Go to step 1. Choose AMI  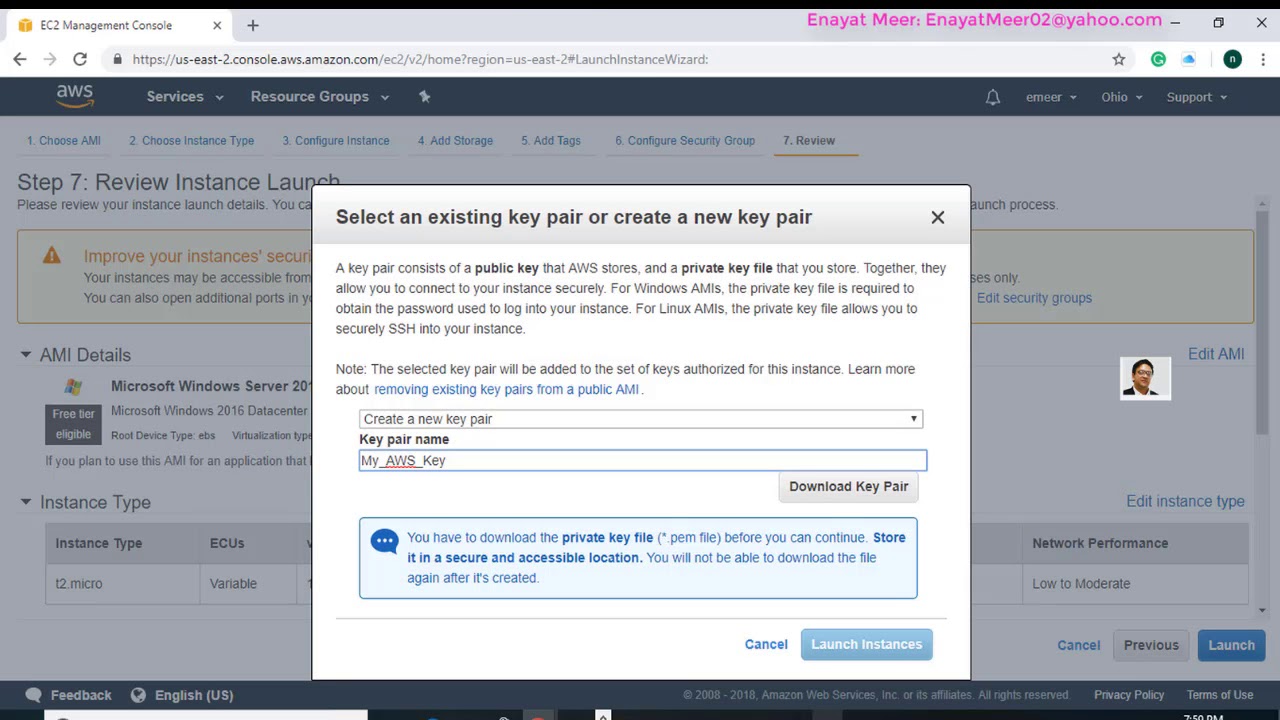(x=64, y=140)
